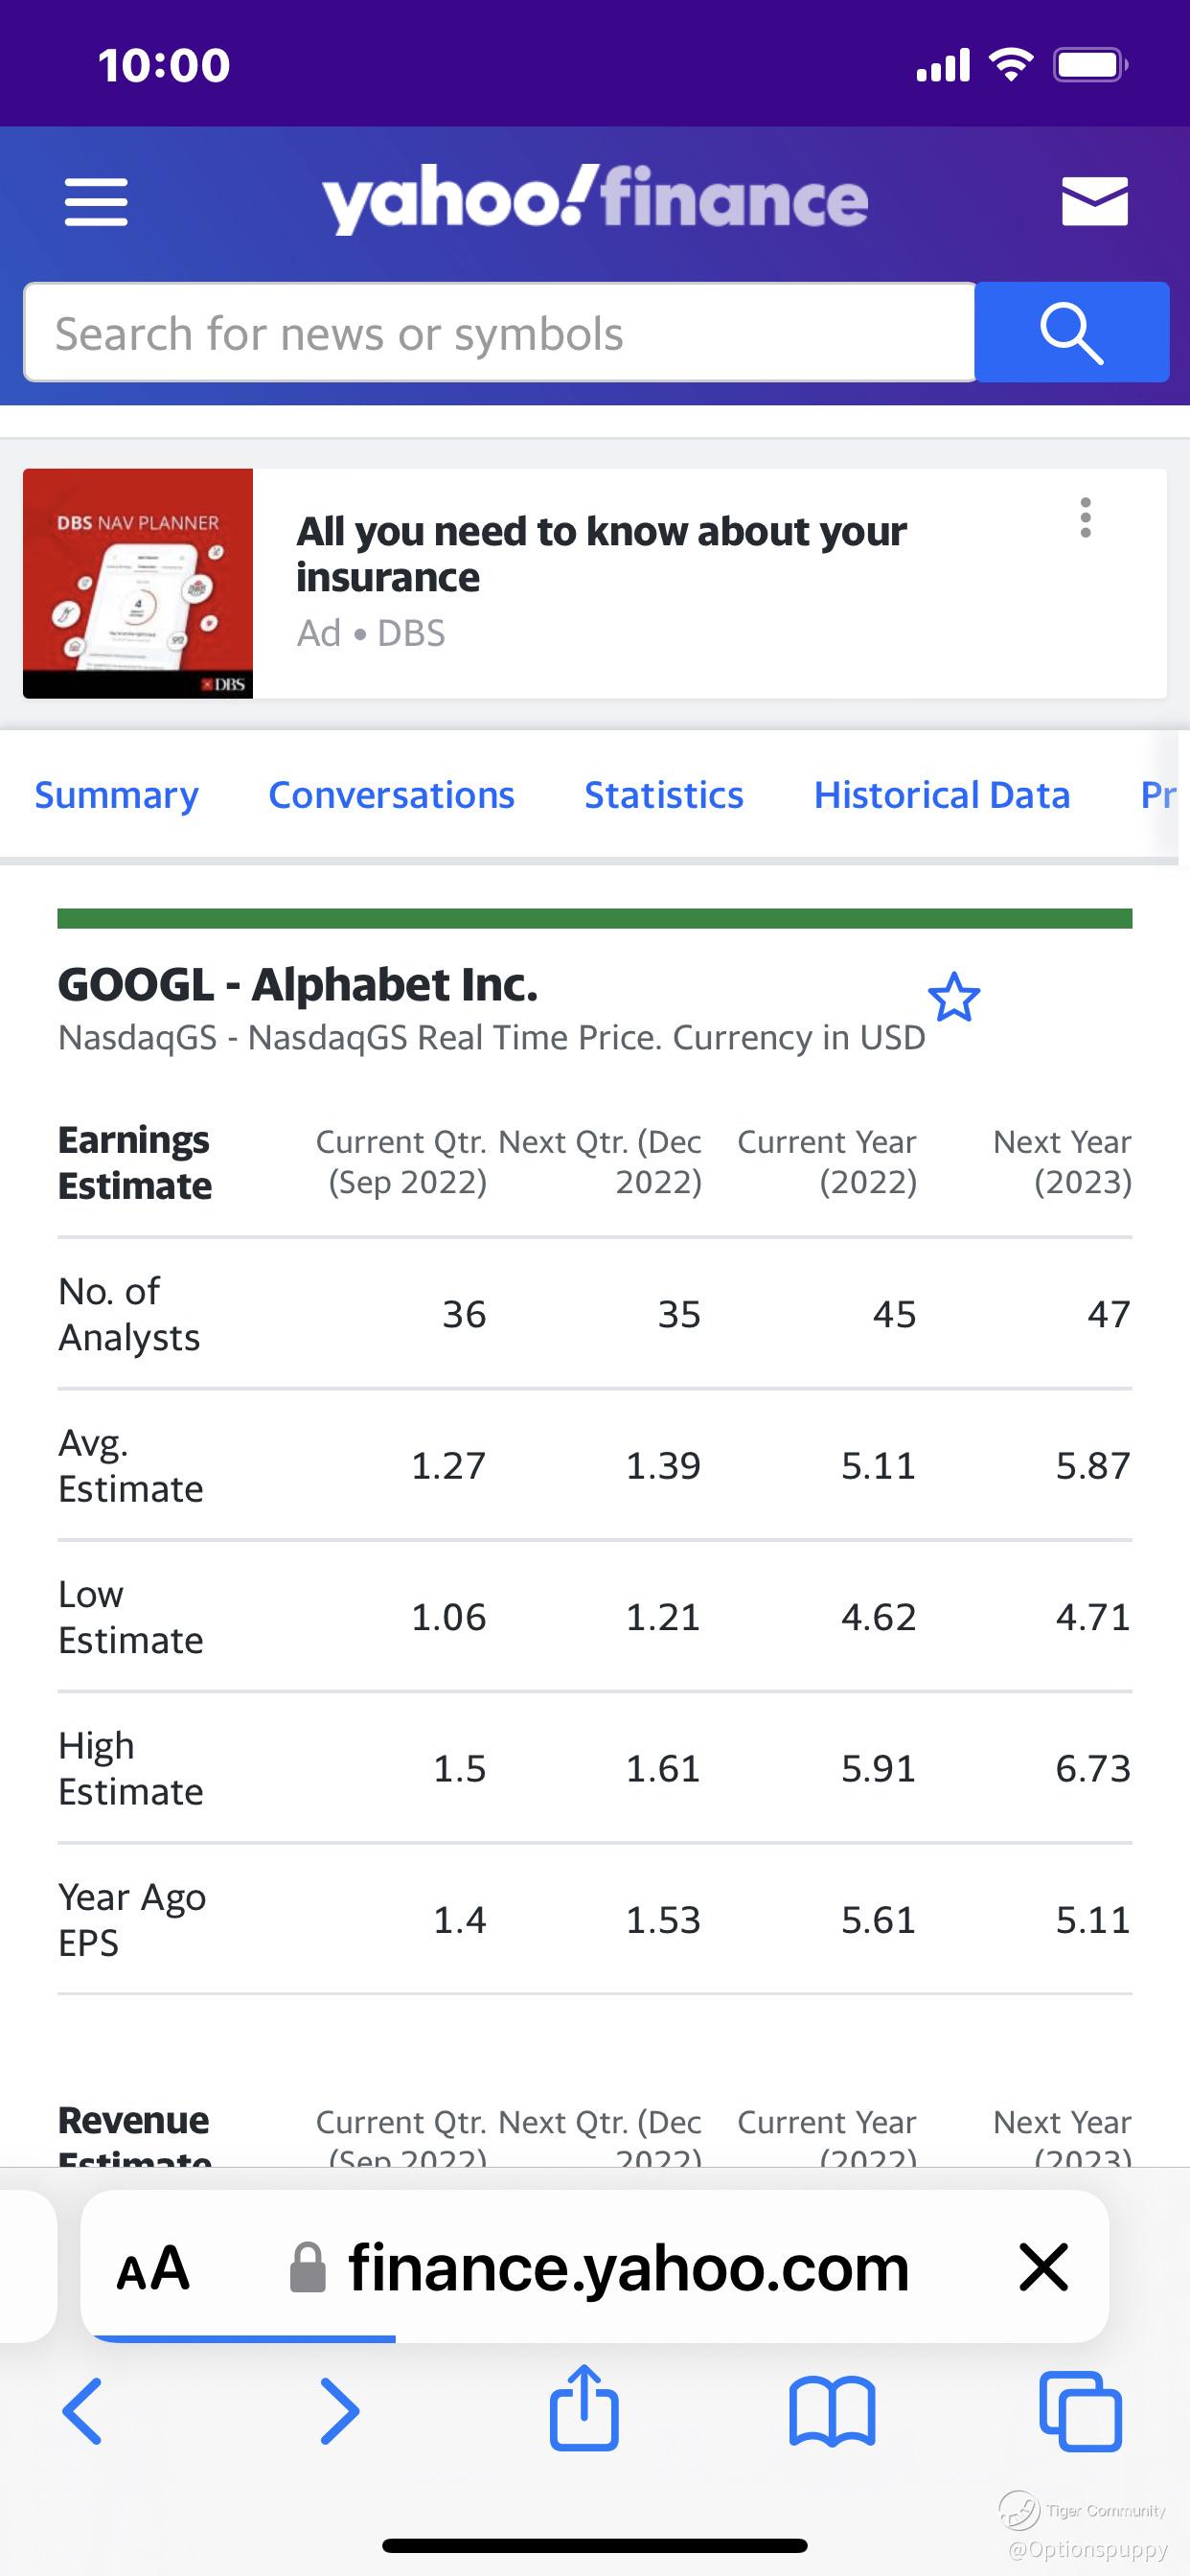The height and width of the screenshot is (2576, 1190).
Task: Open DBS insurance ad headline
Action: (601, 554)
